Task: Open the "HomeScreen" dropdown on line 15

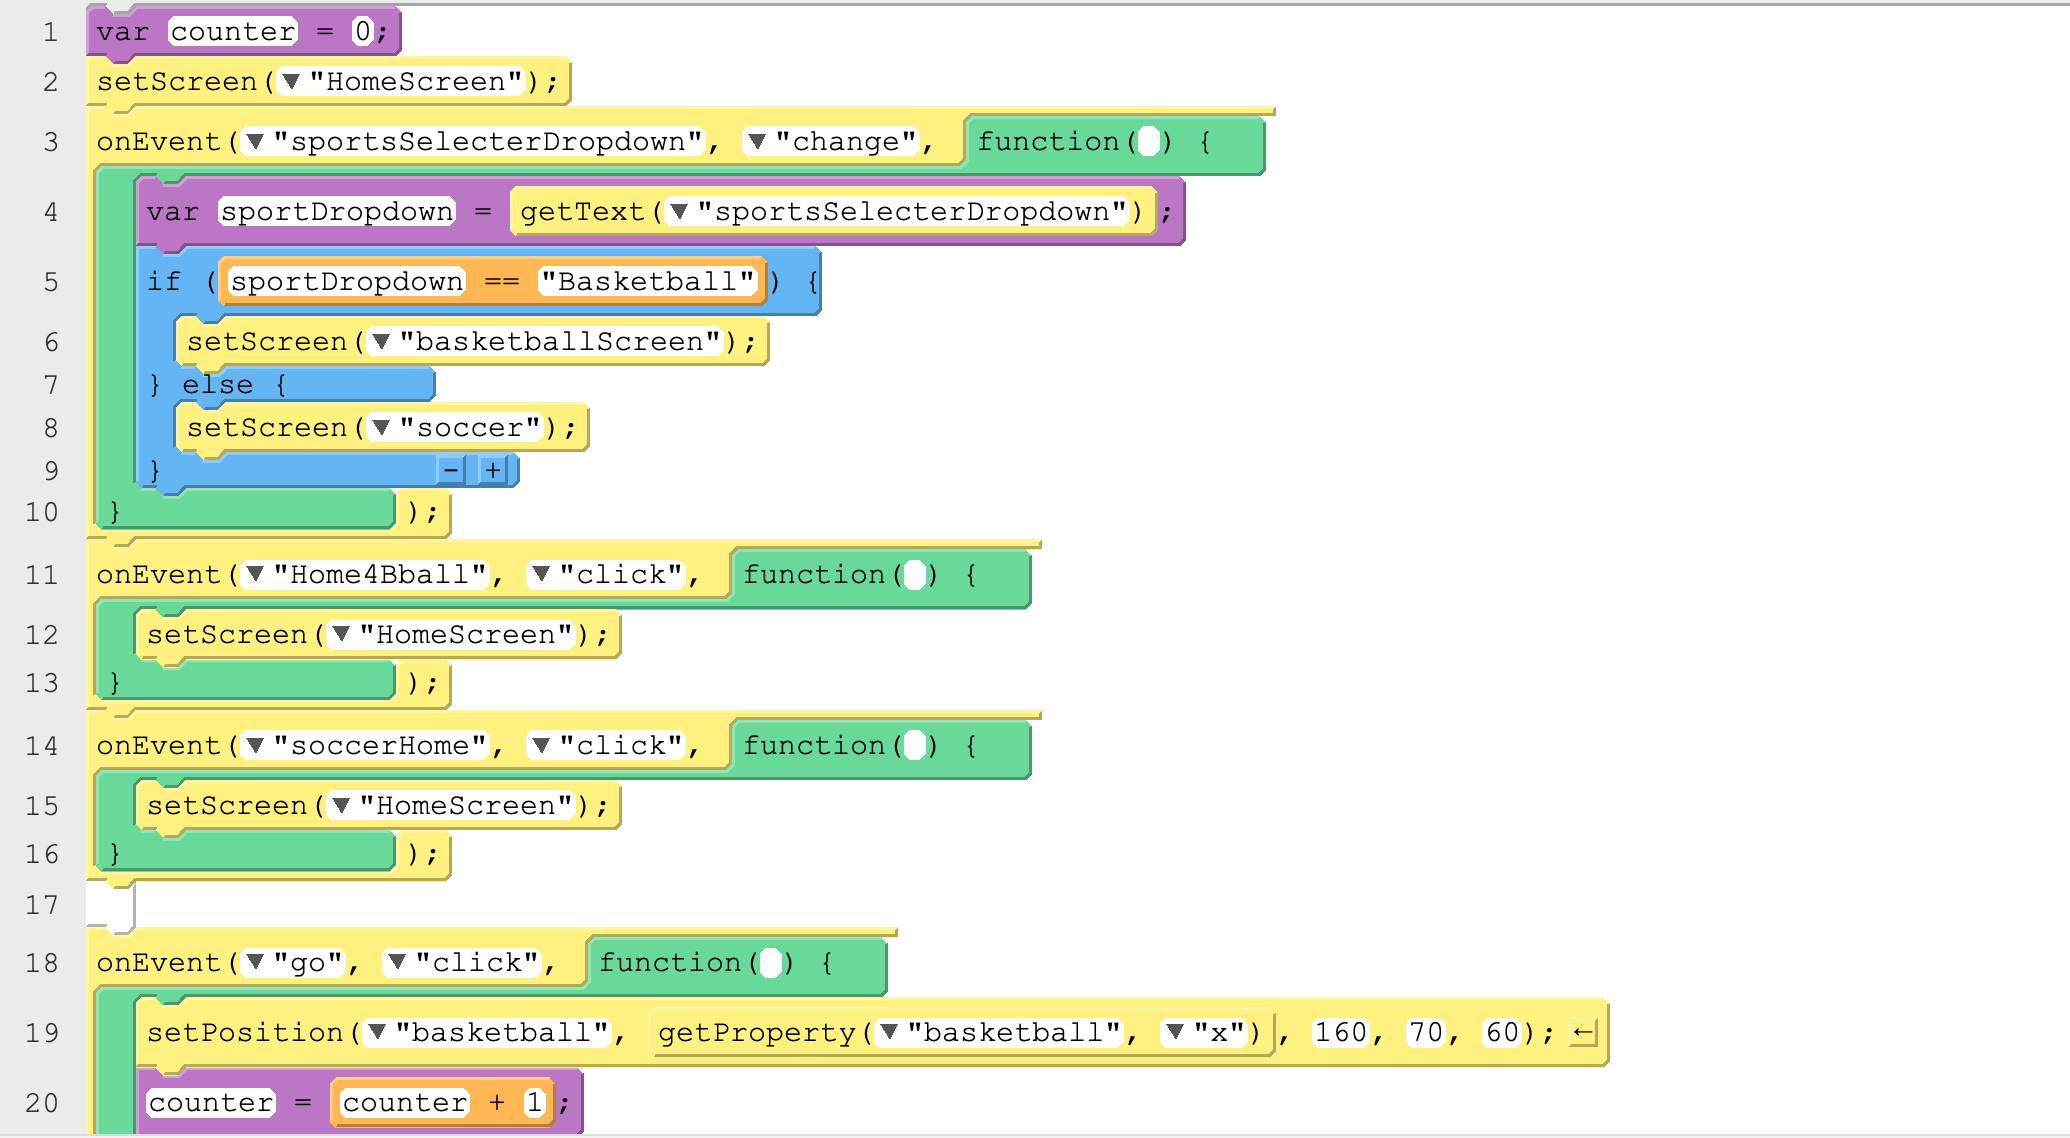Action: click(341, 806)
